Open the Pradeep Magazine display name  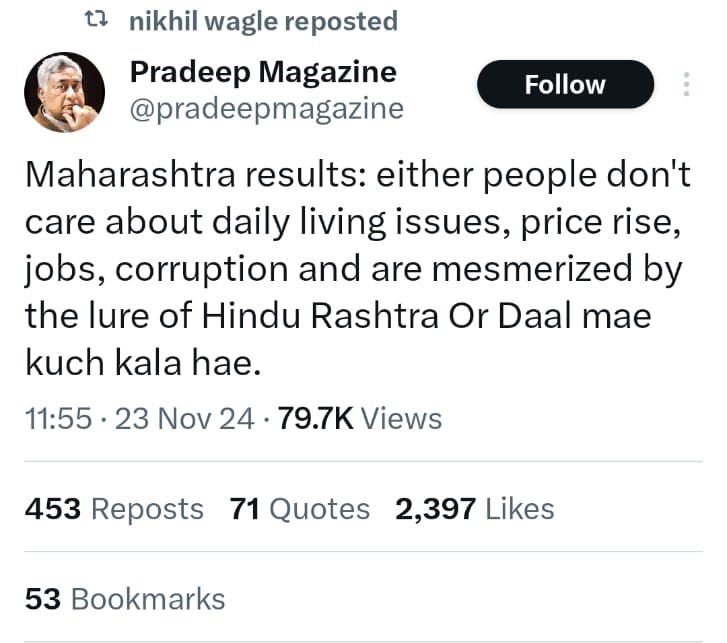263,72
